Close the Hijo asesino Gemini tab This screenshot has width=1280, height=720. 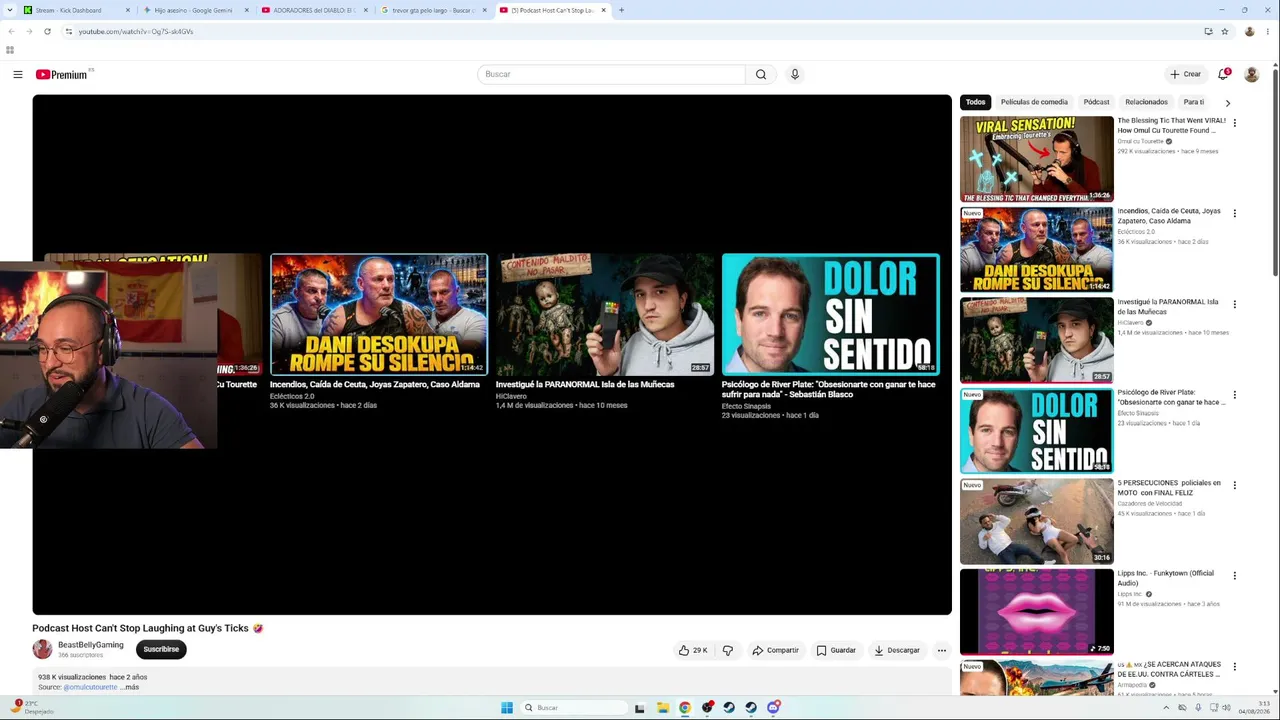click(247, 10)
